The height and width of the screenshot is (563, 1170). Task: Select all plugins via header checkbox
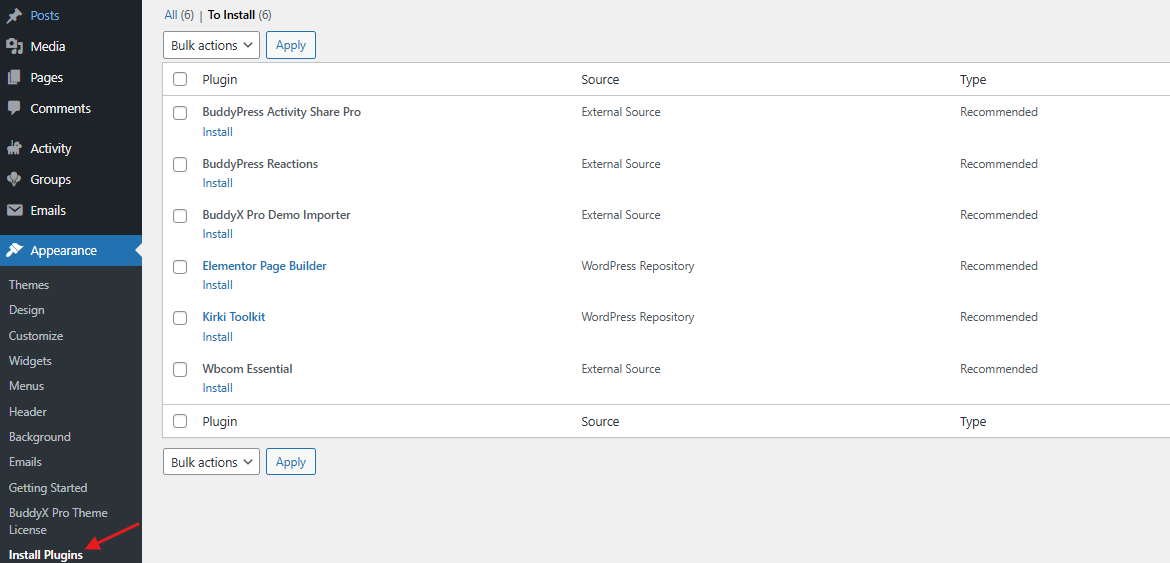click(x=180, y=79)
